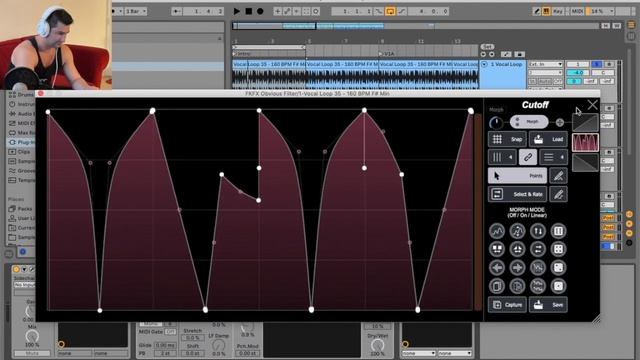Fold the 1 Vocal Loop track
Viewport: 640px width, 360px height.
click(x=484, y=64)
